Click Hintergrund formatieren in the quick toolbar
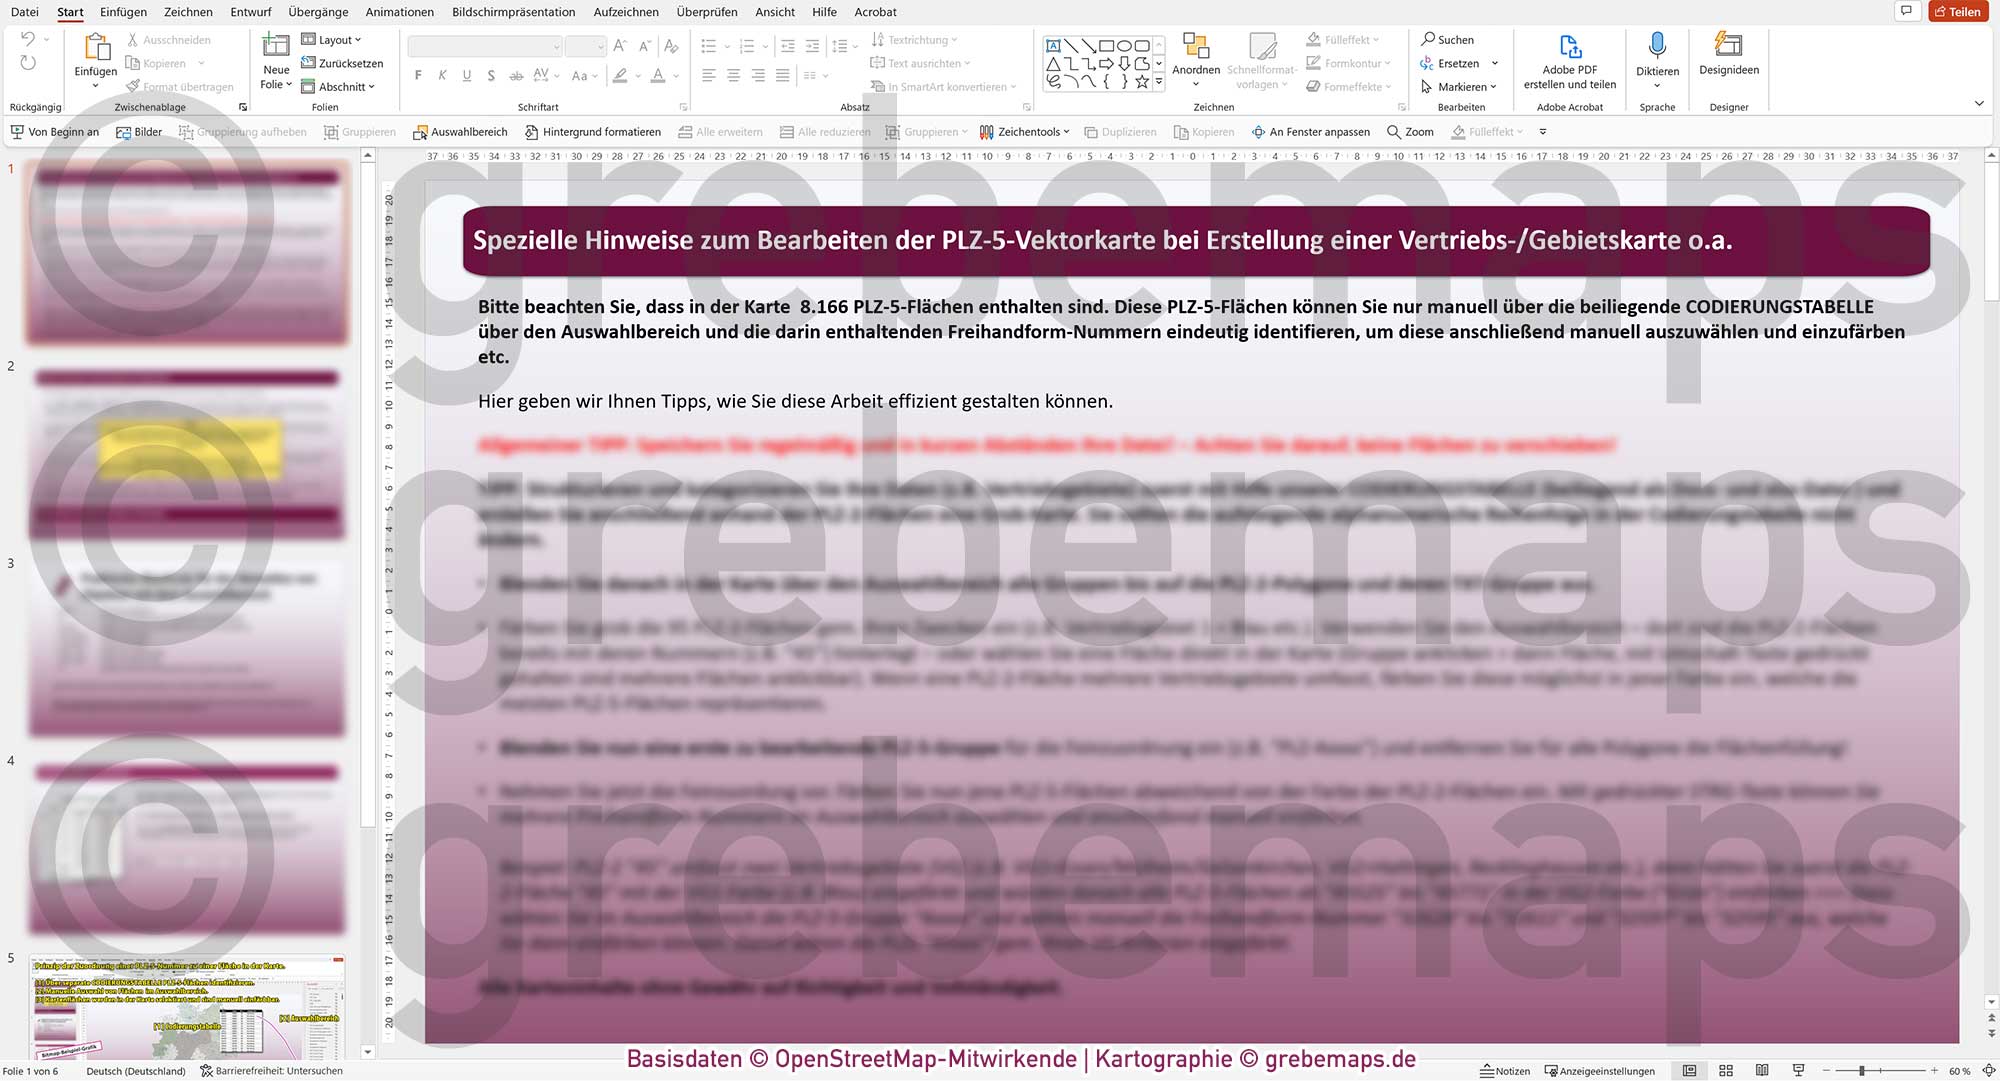Screen dimensions: 2000x1081 [593, 132]
